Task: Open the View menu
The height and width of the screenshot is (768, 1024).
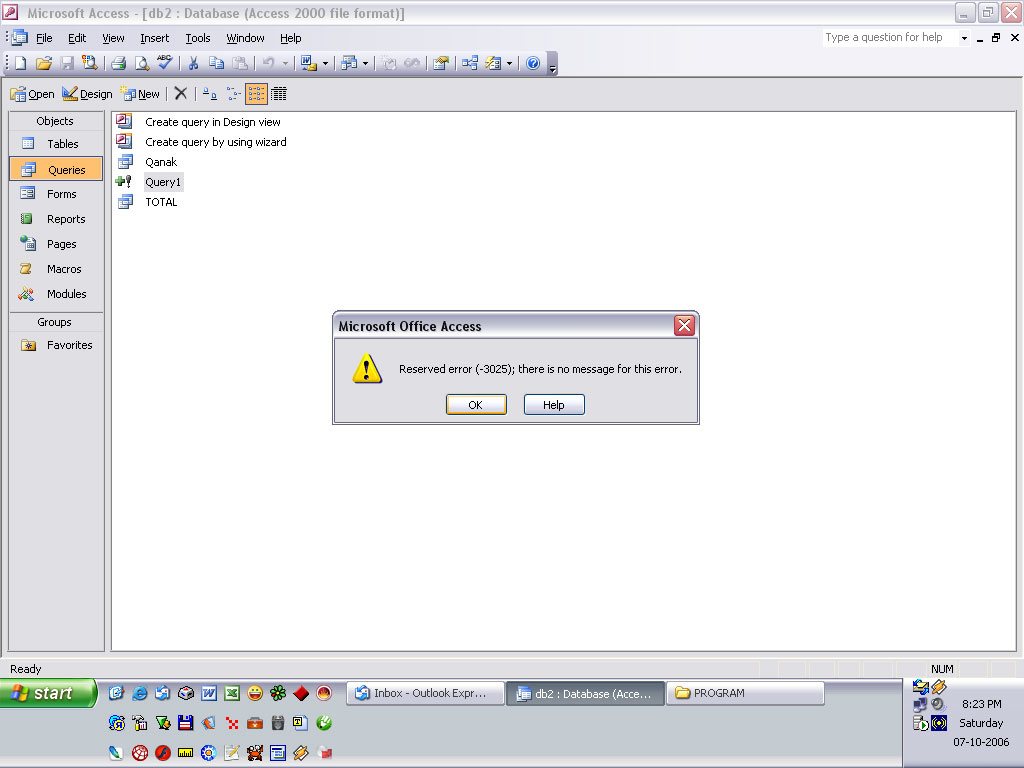Action: tap(113, 38)
